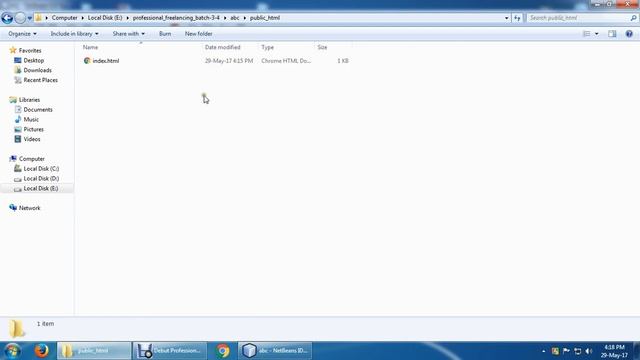This screenshot has height=360, width=640.
Task: Switch to public_html taskbar window
Action: click(x=94, y=351)
